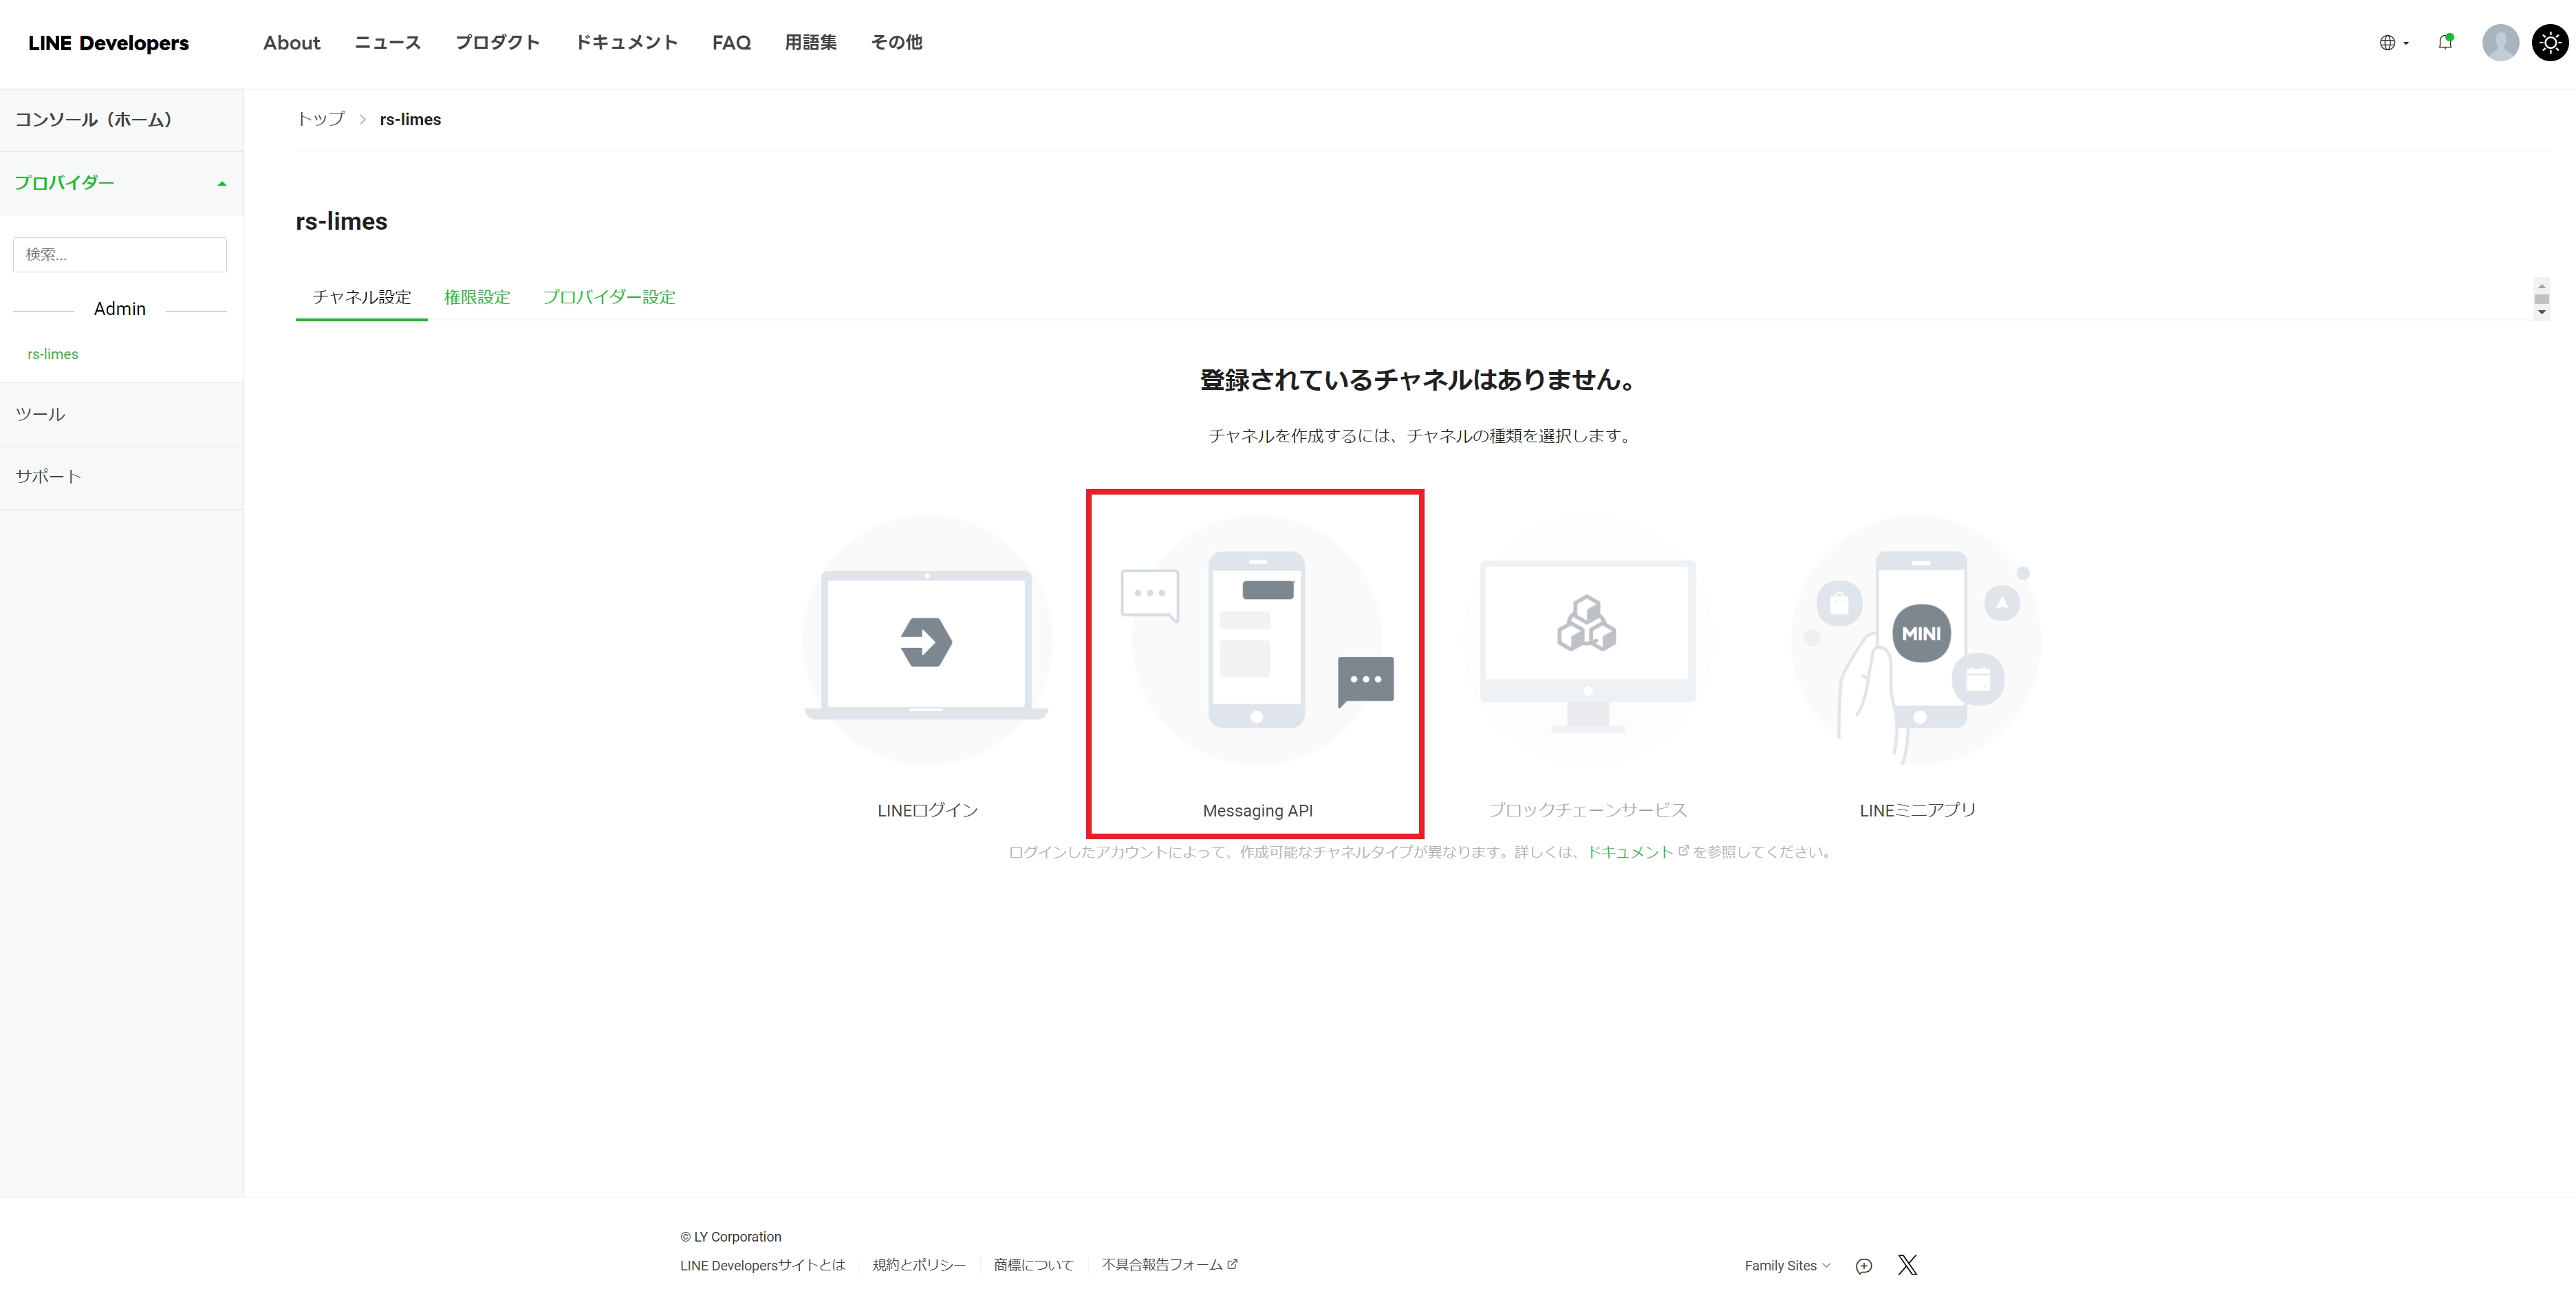Open the その他 menu item

point(896,43)
